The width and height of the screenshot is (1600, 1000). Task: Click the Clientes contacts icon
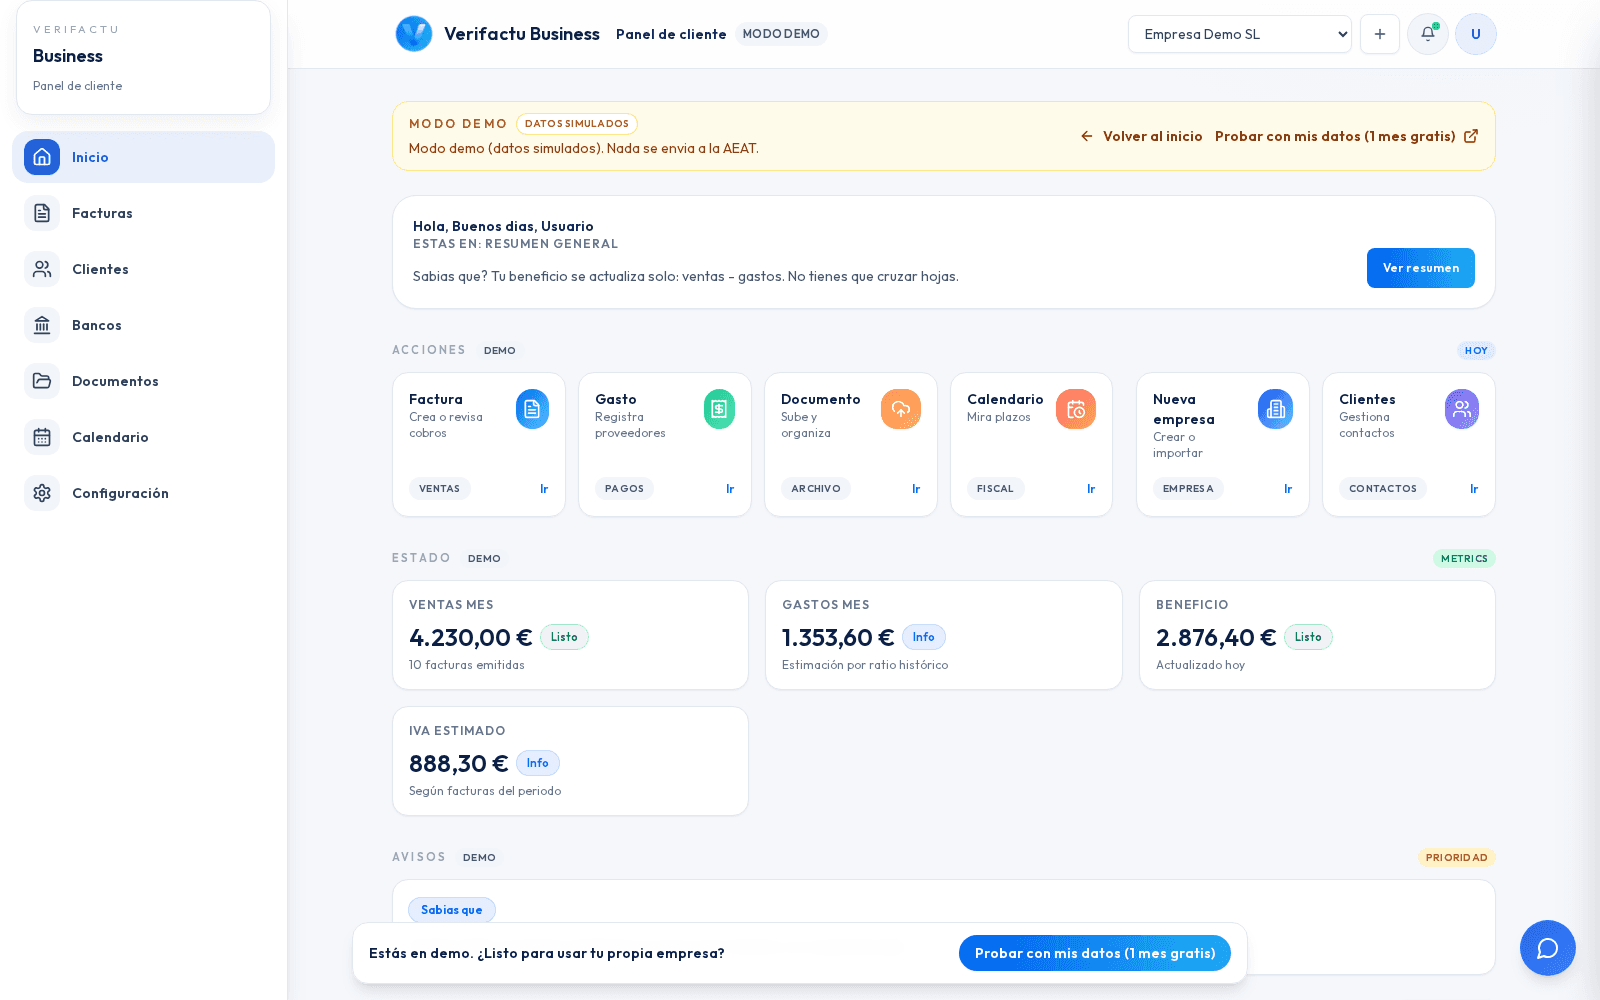point(1461,409)
